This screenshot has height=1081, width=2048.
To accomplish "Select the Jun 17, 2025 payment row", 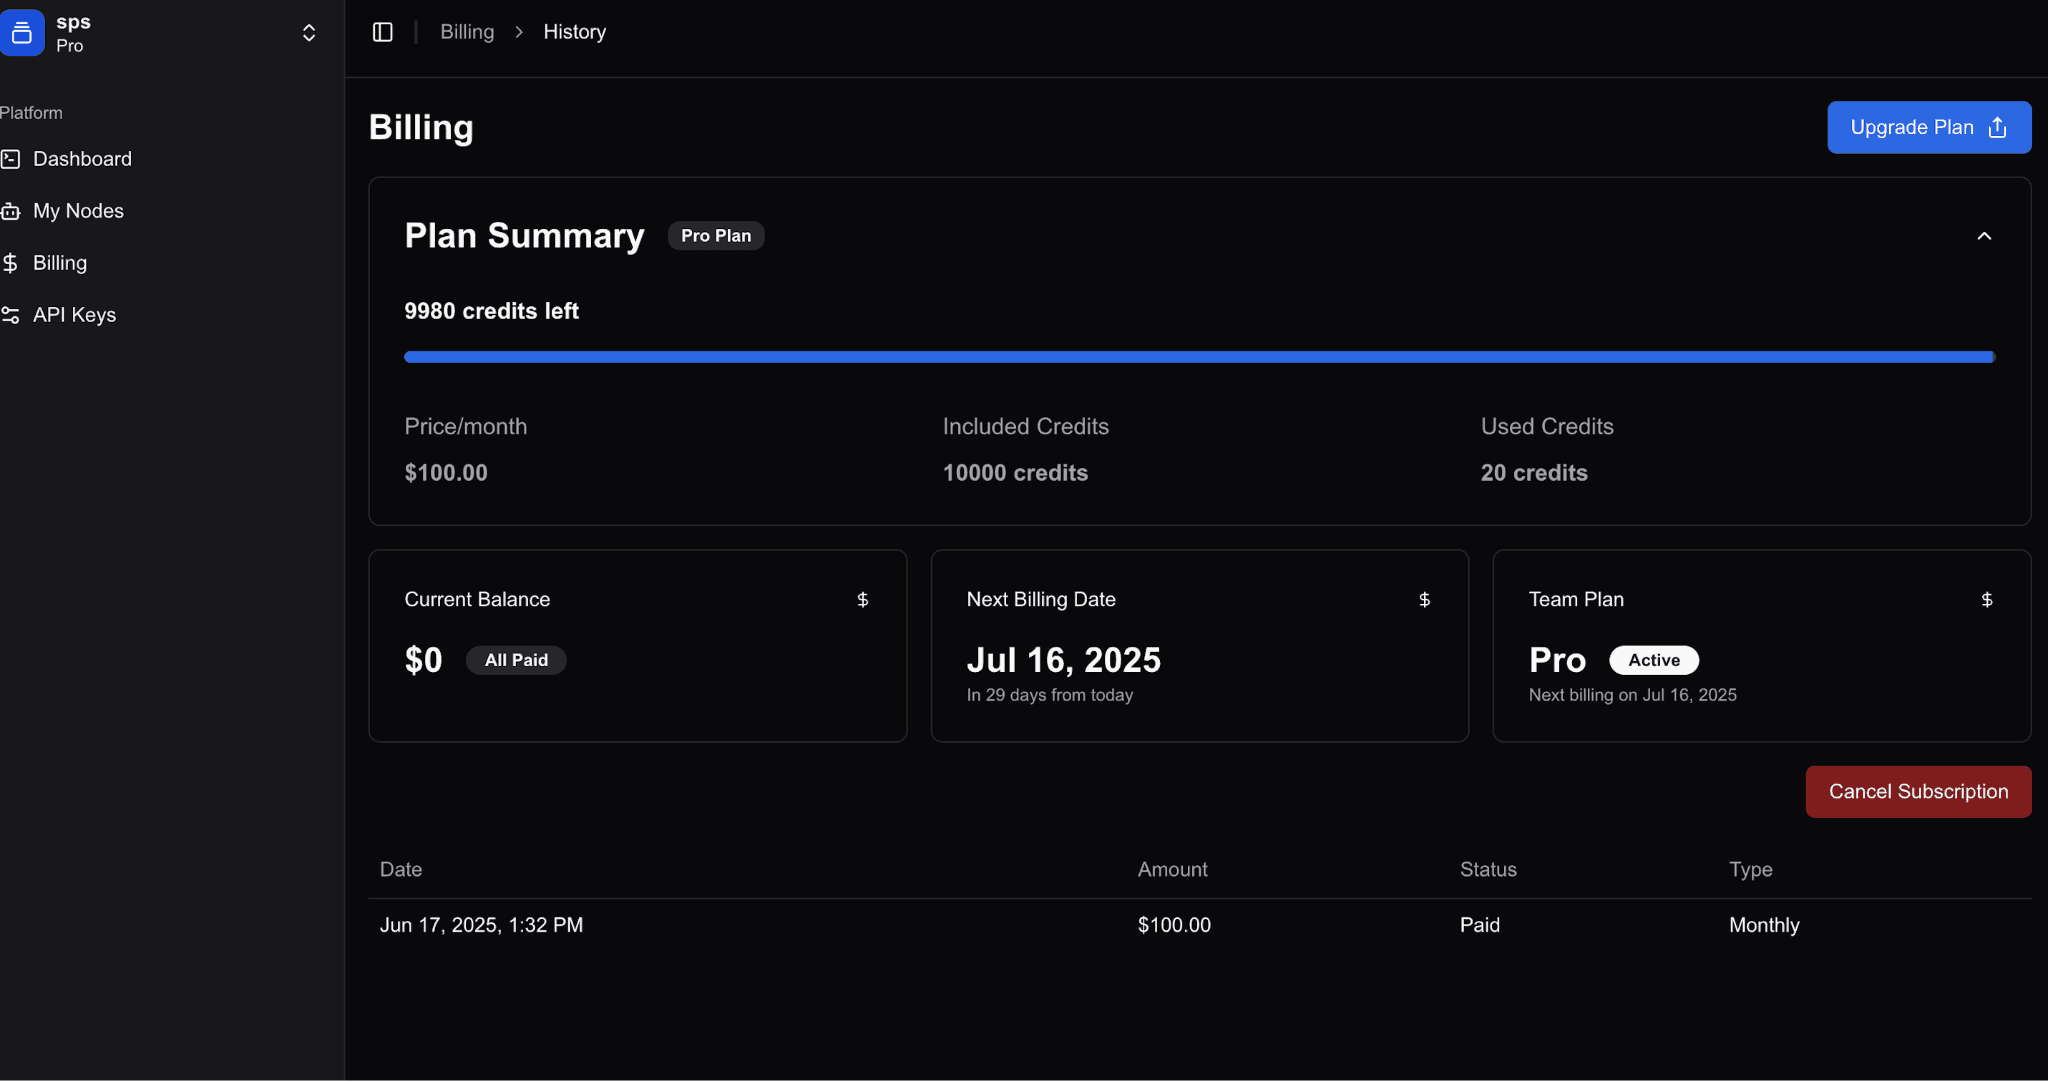I will coord(1198,925).
